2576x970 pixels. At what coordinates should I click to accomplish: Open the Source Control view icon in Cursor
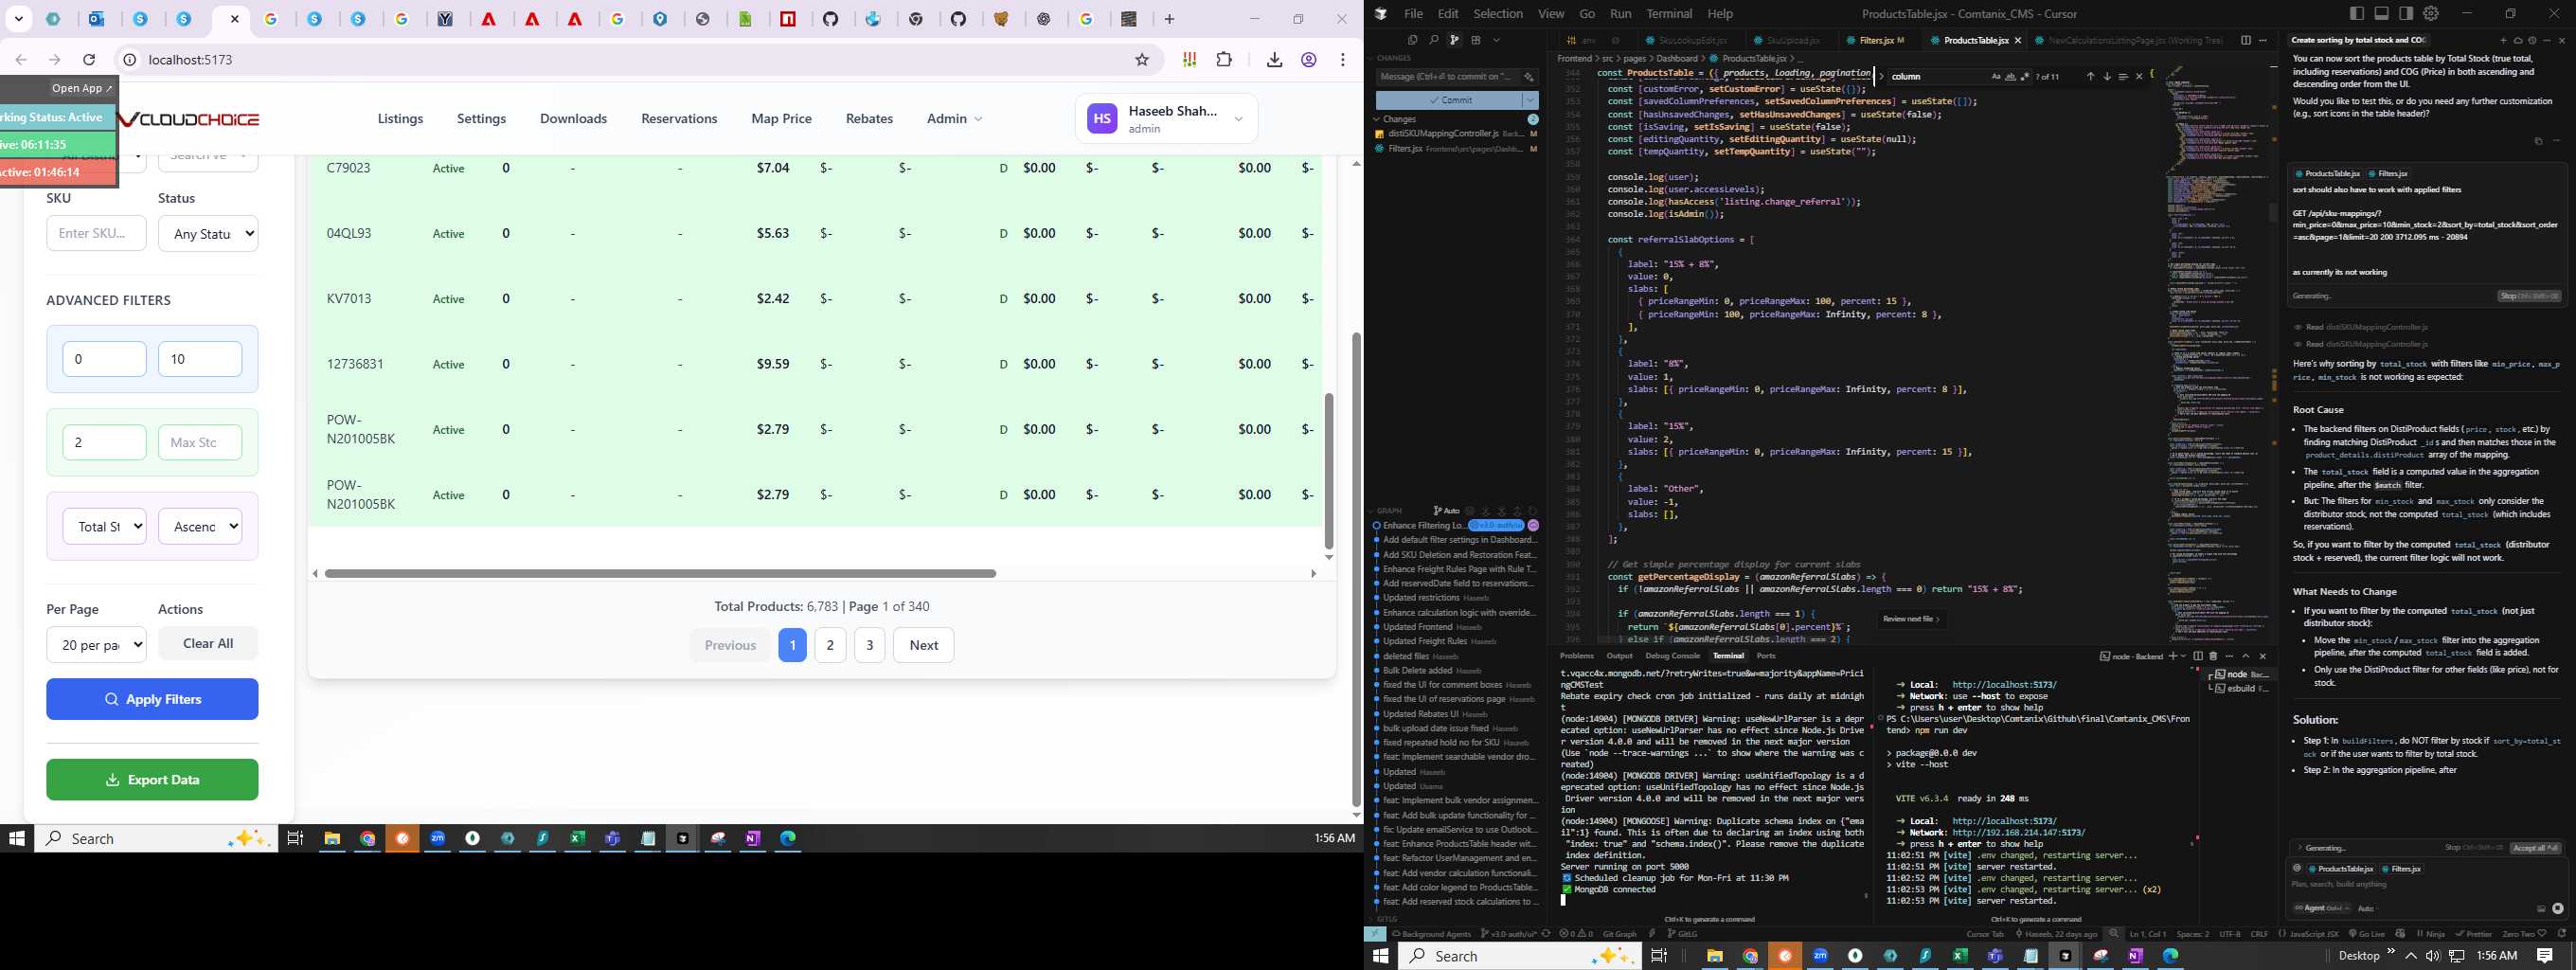point(1454,40)
